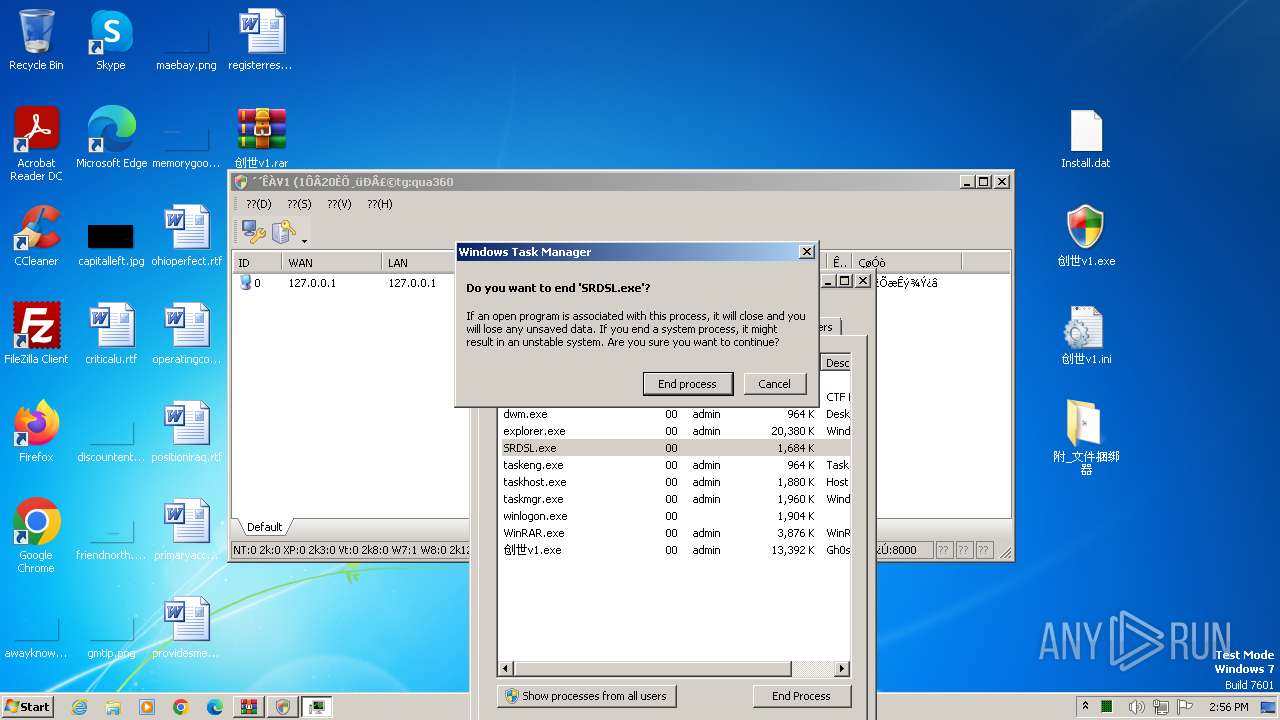Select the host row with ID 0
This screenshot has height=720, width=1280.
pyautogui.click(x=345, y=283)
